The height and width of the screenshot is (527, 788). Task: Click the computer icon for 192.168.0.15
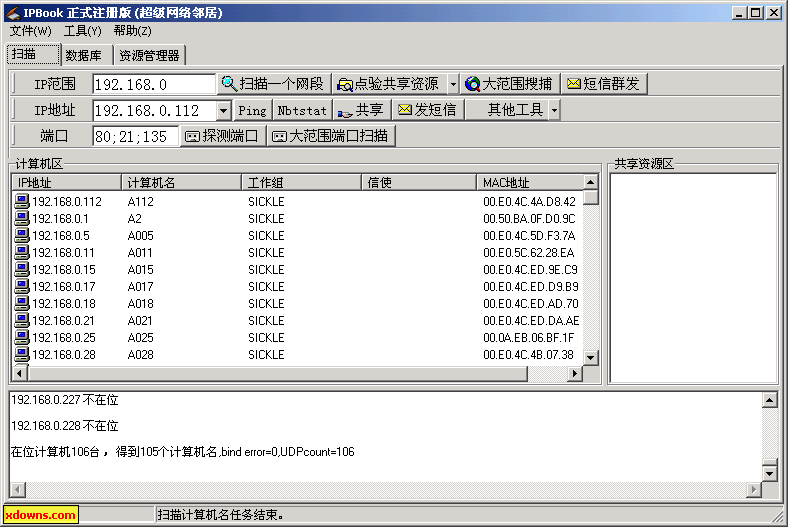click(x=22, y=270)
